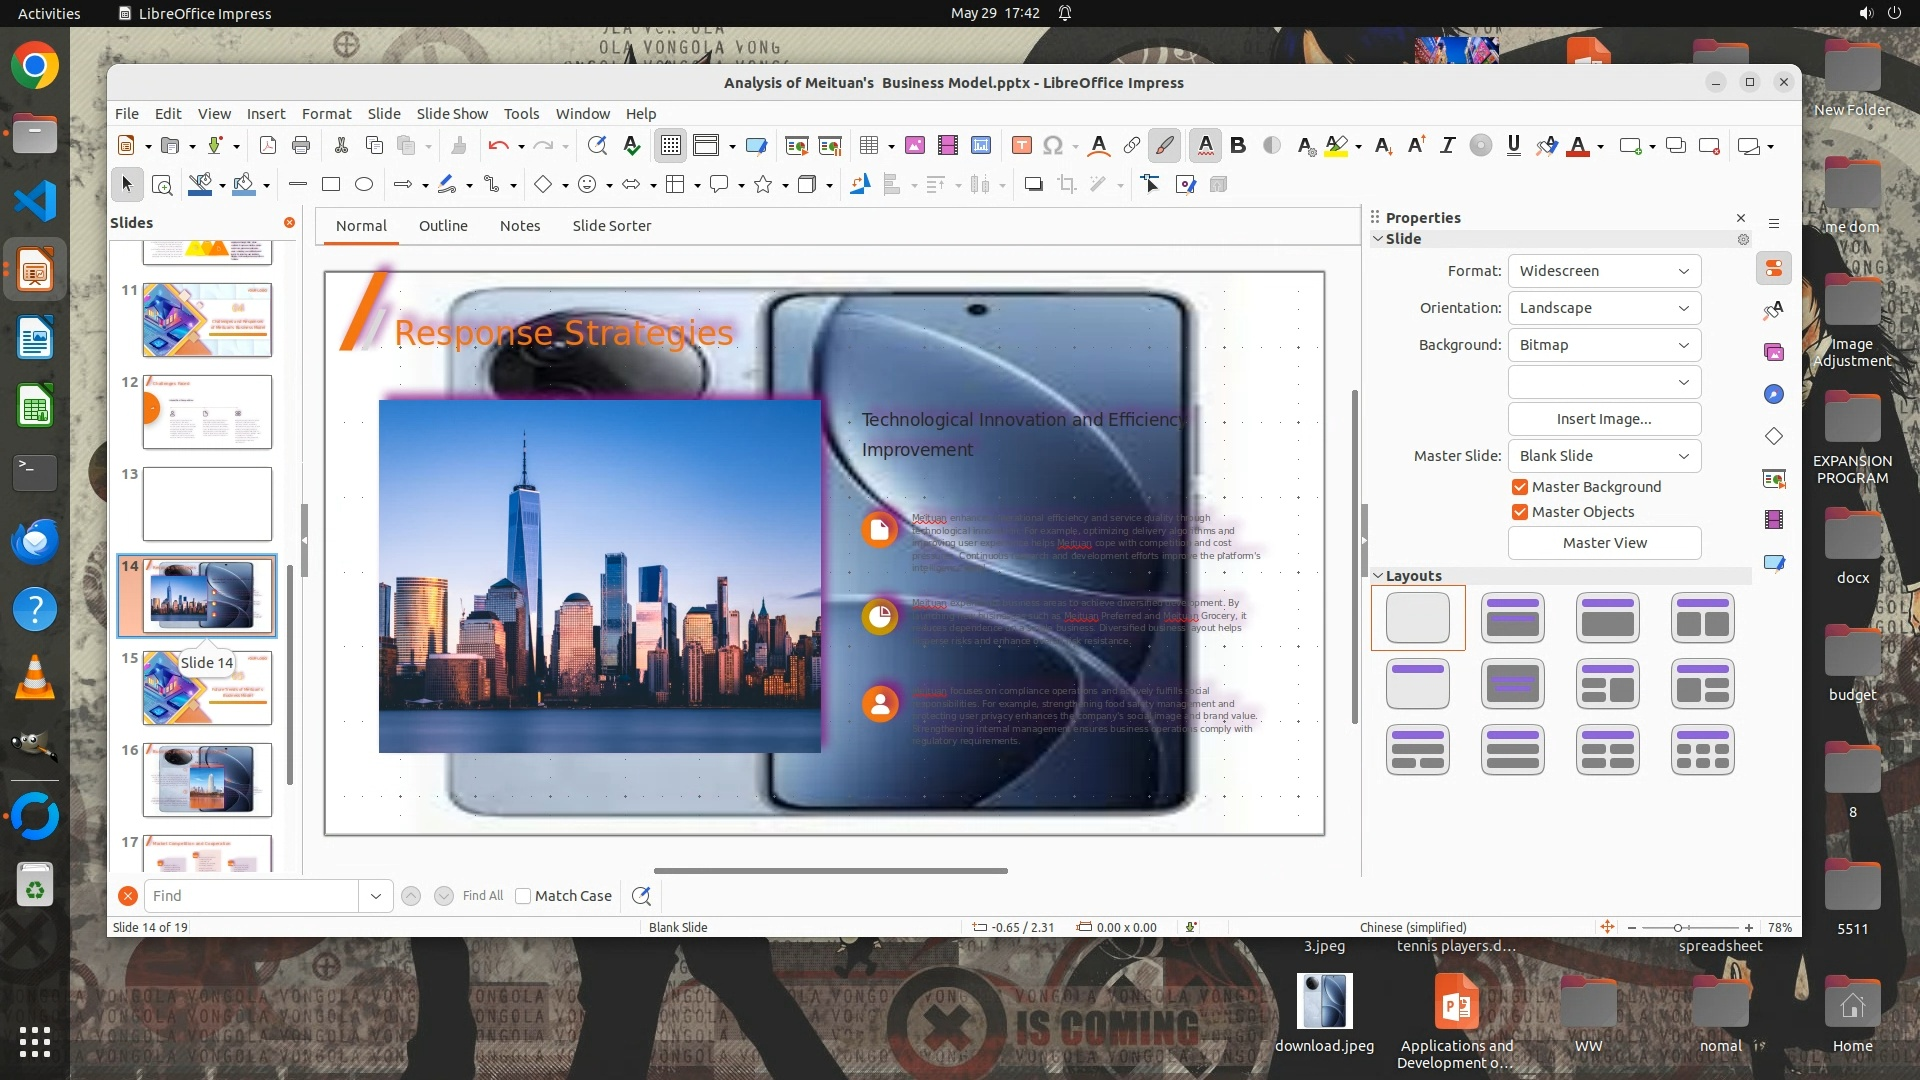Viewport: 1920px width, 1080px height.
Task: Open the Background dropdown showing Bitmap
Action: 1604,345
